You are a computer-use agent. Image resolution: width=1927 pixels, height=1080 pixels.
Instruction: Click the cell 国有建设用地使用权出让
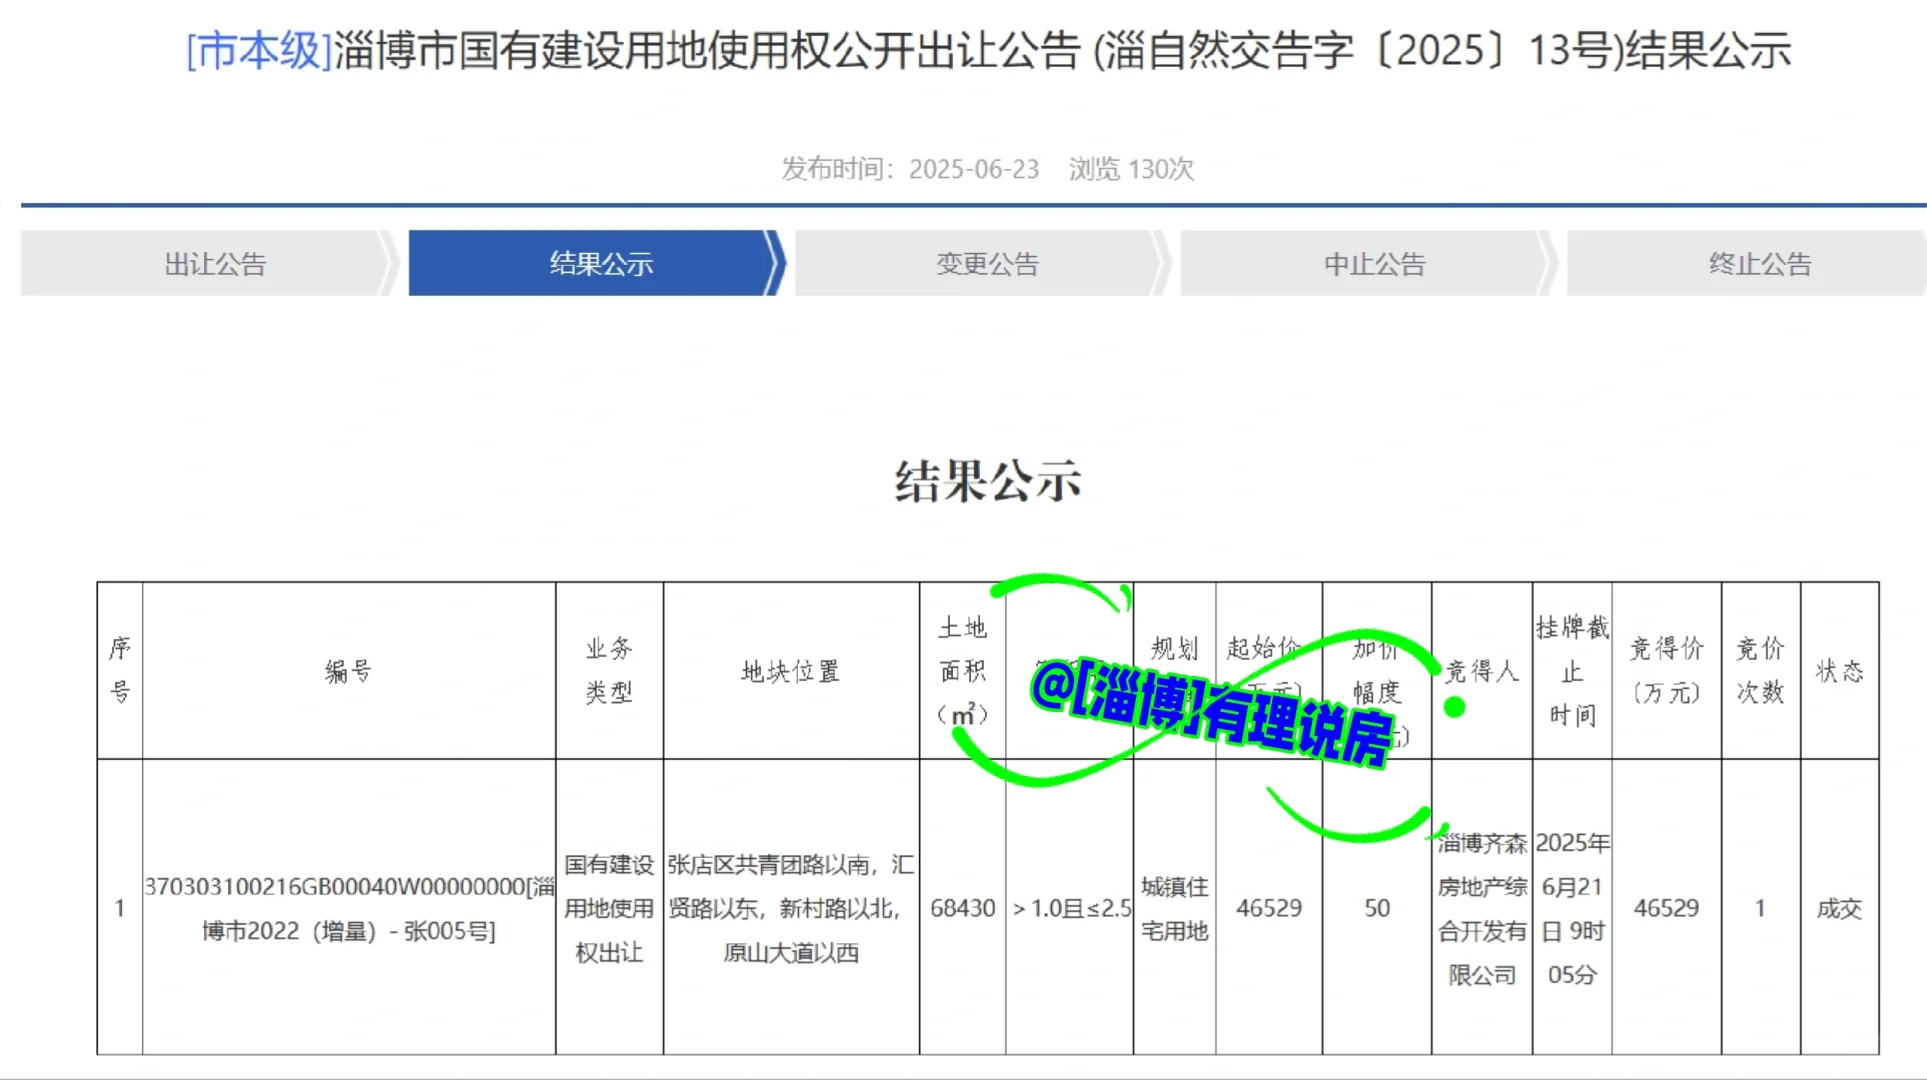(609, 908)
